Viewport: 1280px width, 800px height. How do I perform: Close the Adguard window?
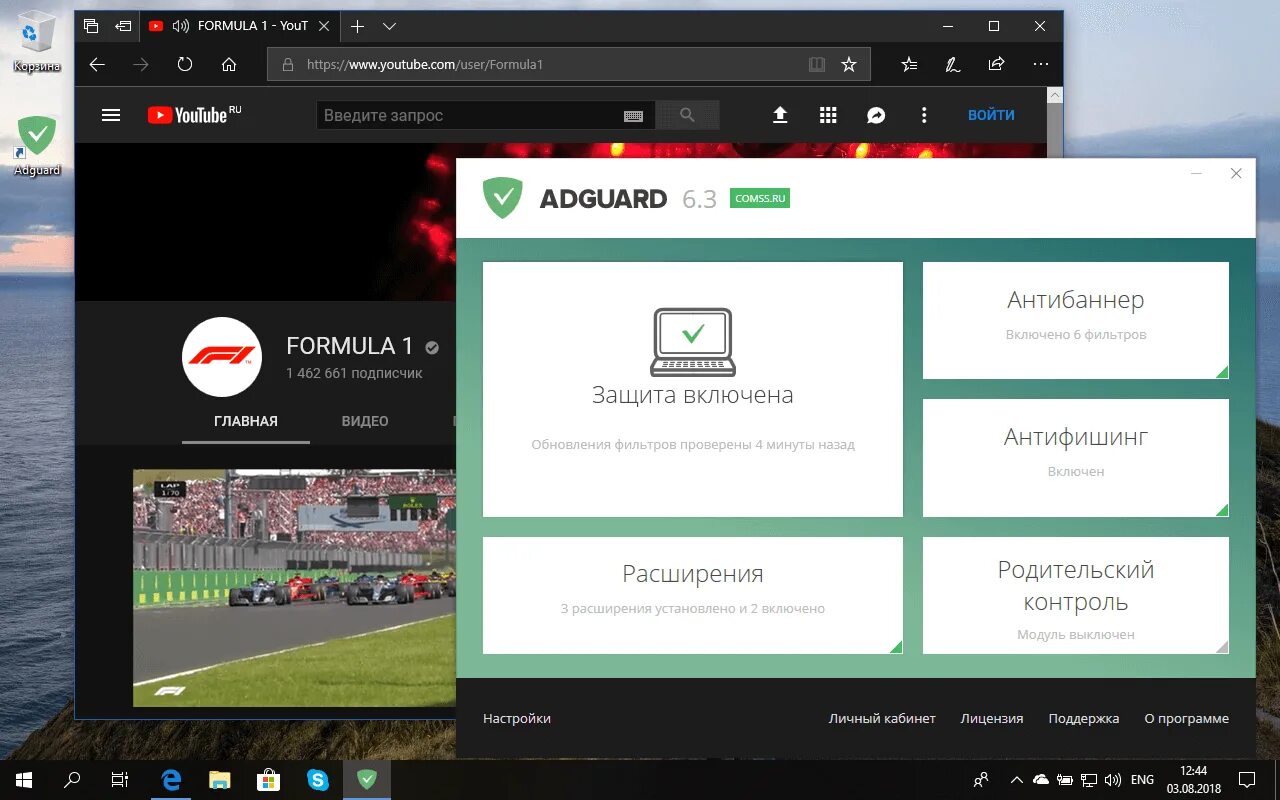1236,174
